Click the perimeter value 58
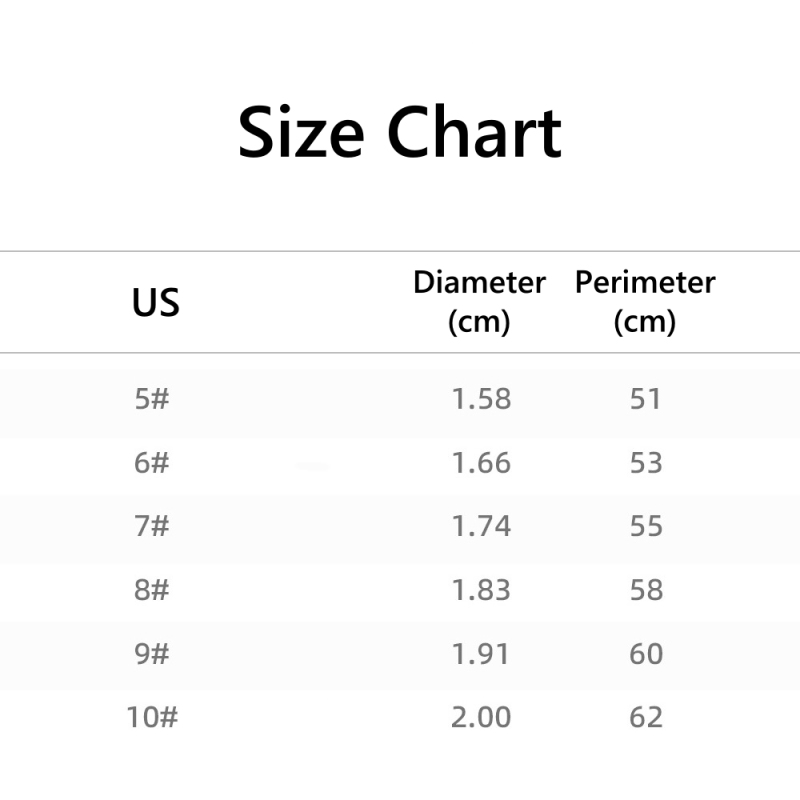The image size is (800, 800). click(646, 590)
